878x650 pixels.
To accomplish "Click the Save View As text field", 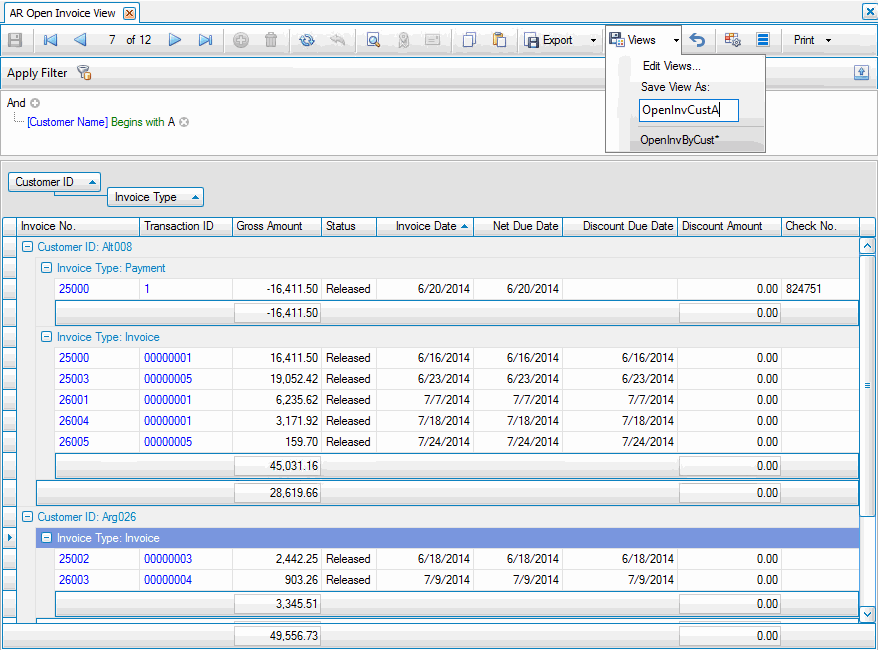I will 688,110.
